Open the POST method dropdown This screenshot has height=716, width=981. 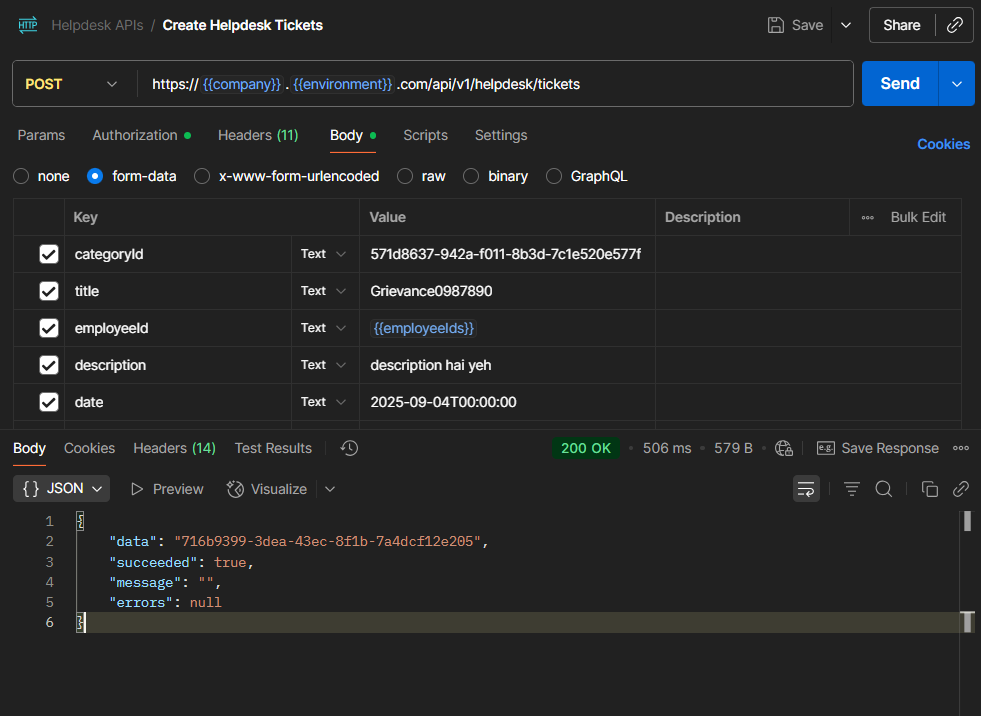tap(71, 84)
